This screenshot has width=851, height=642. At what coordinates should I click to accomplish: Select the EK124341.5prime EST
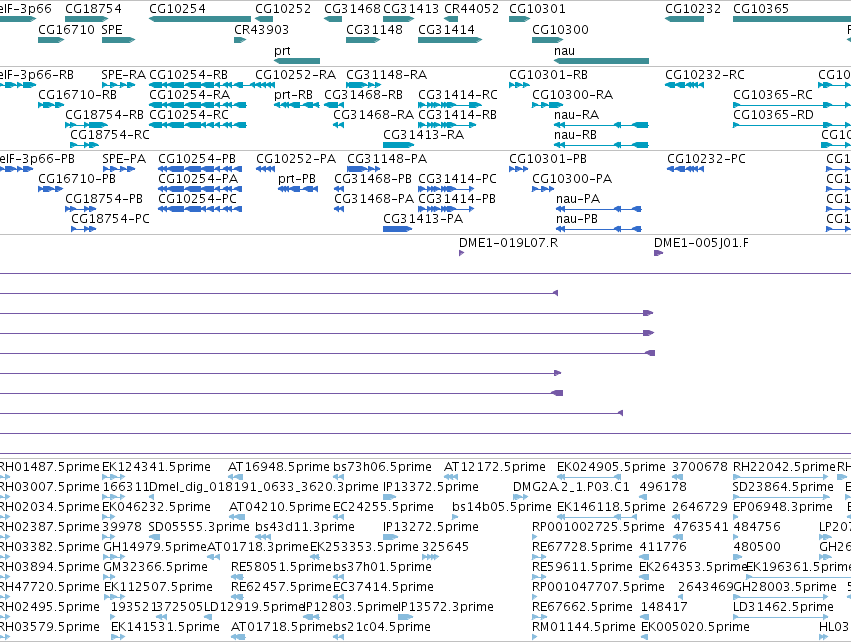(x=111, y=477)
